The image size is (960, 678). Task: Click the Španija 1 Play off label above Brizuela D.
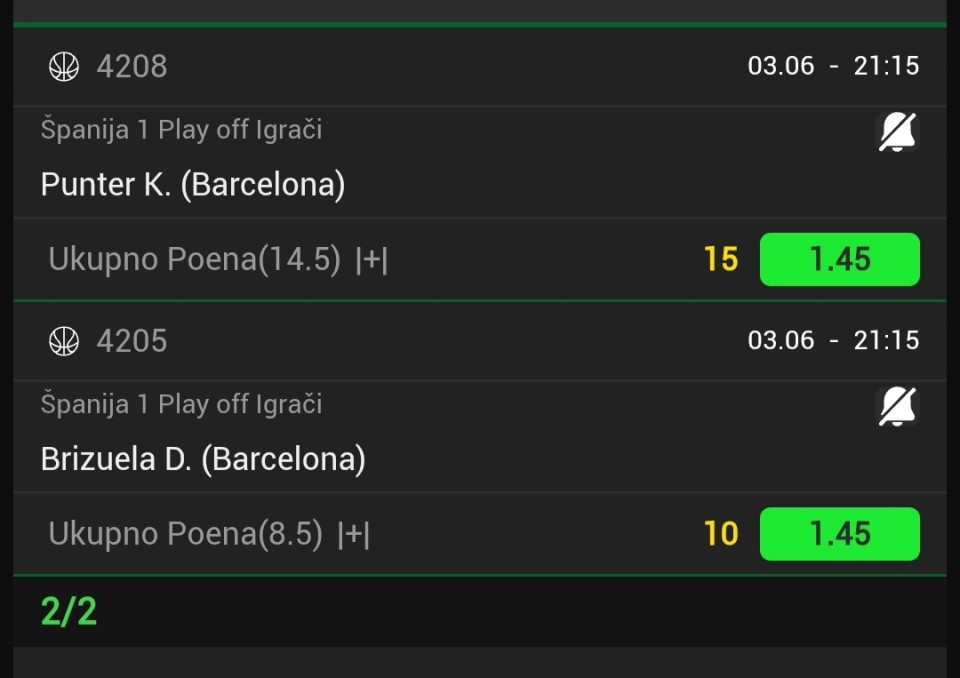[x=181, y=405]
